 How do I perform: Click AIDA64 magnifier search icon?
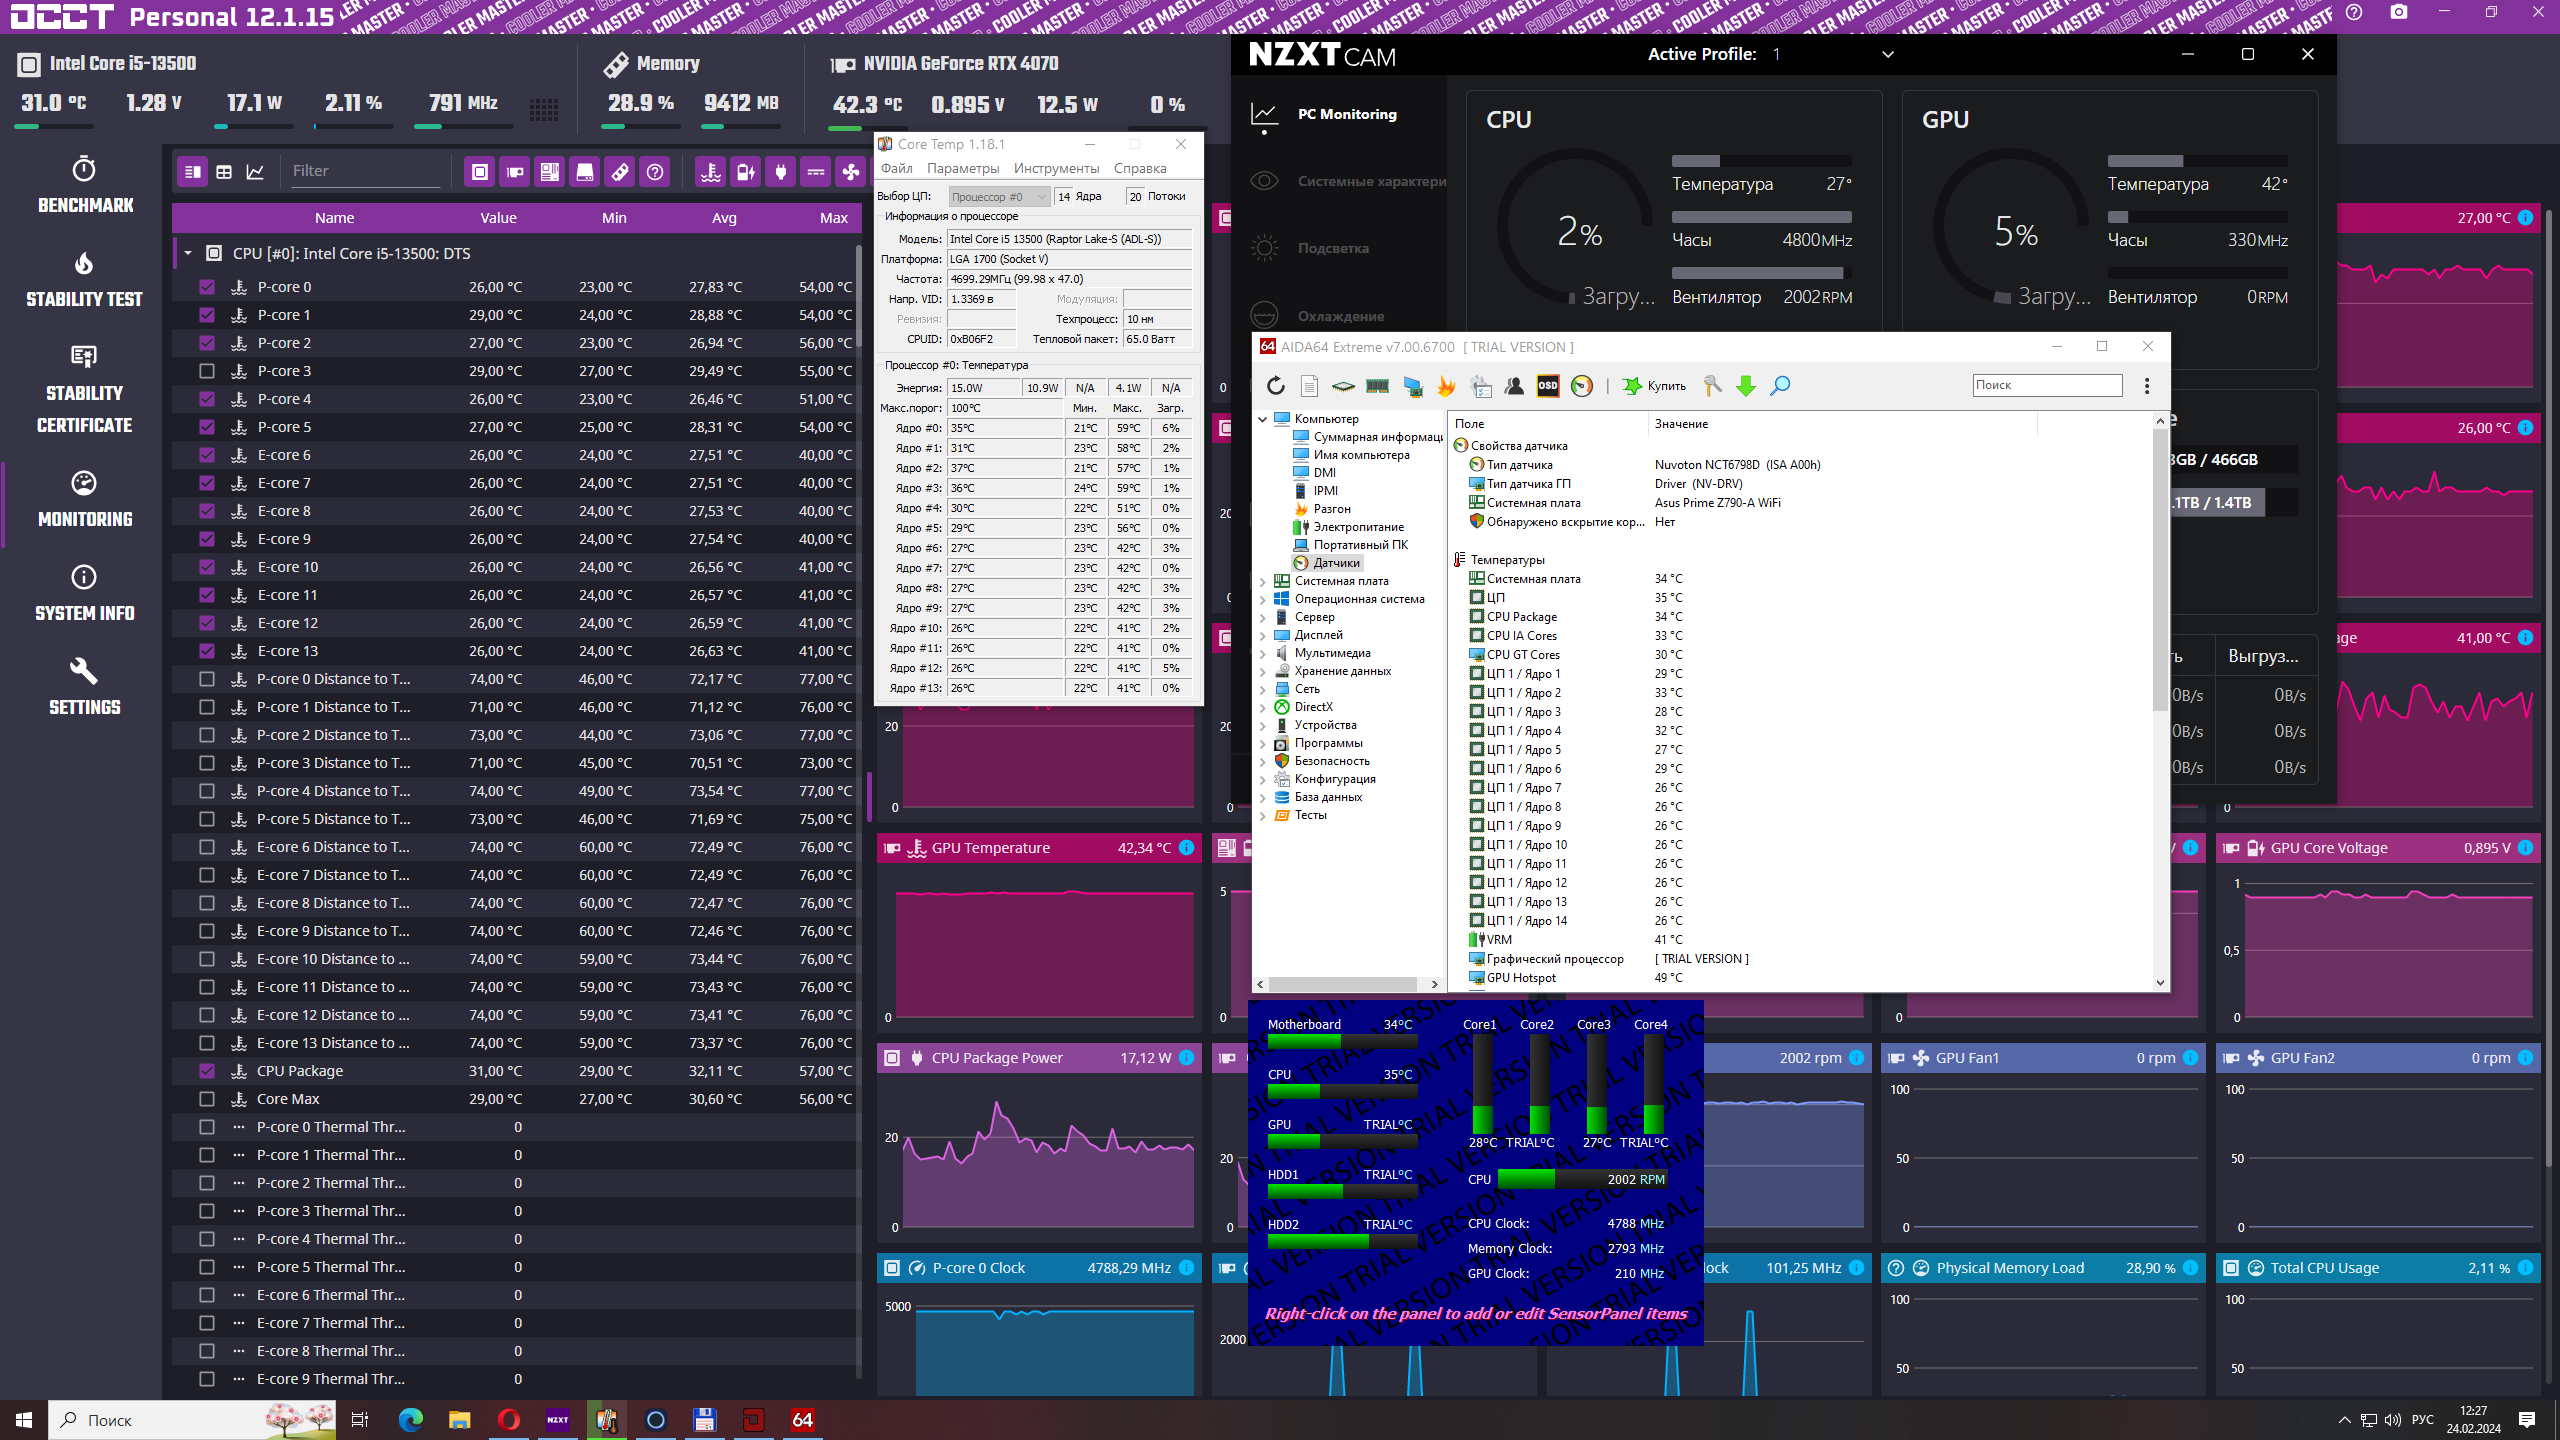point(1780,386)
